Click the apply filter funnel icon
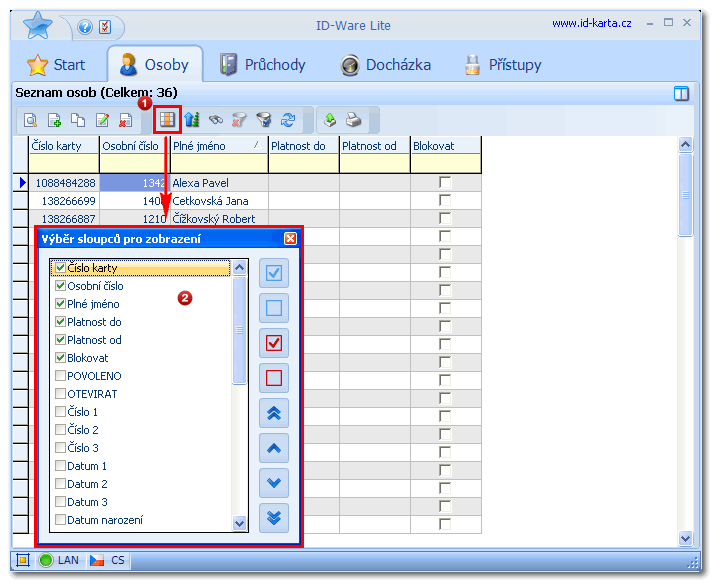713x583 pixels. 264,120
